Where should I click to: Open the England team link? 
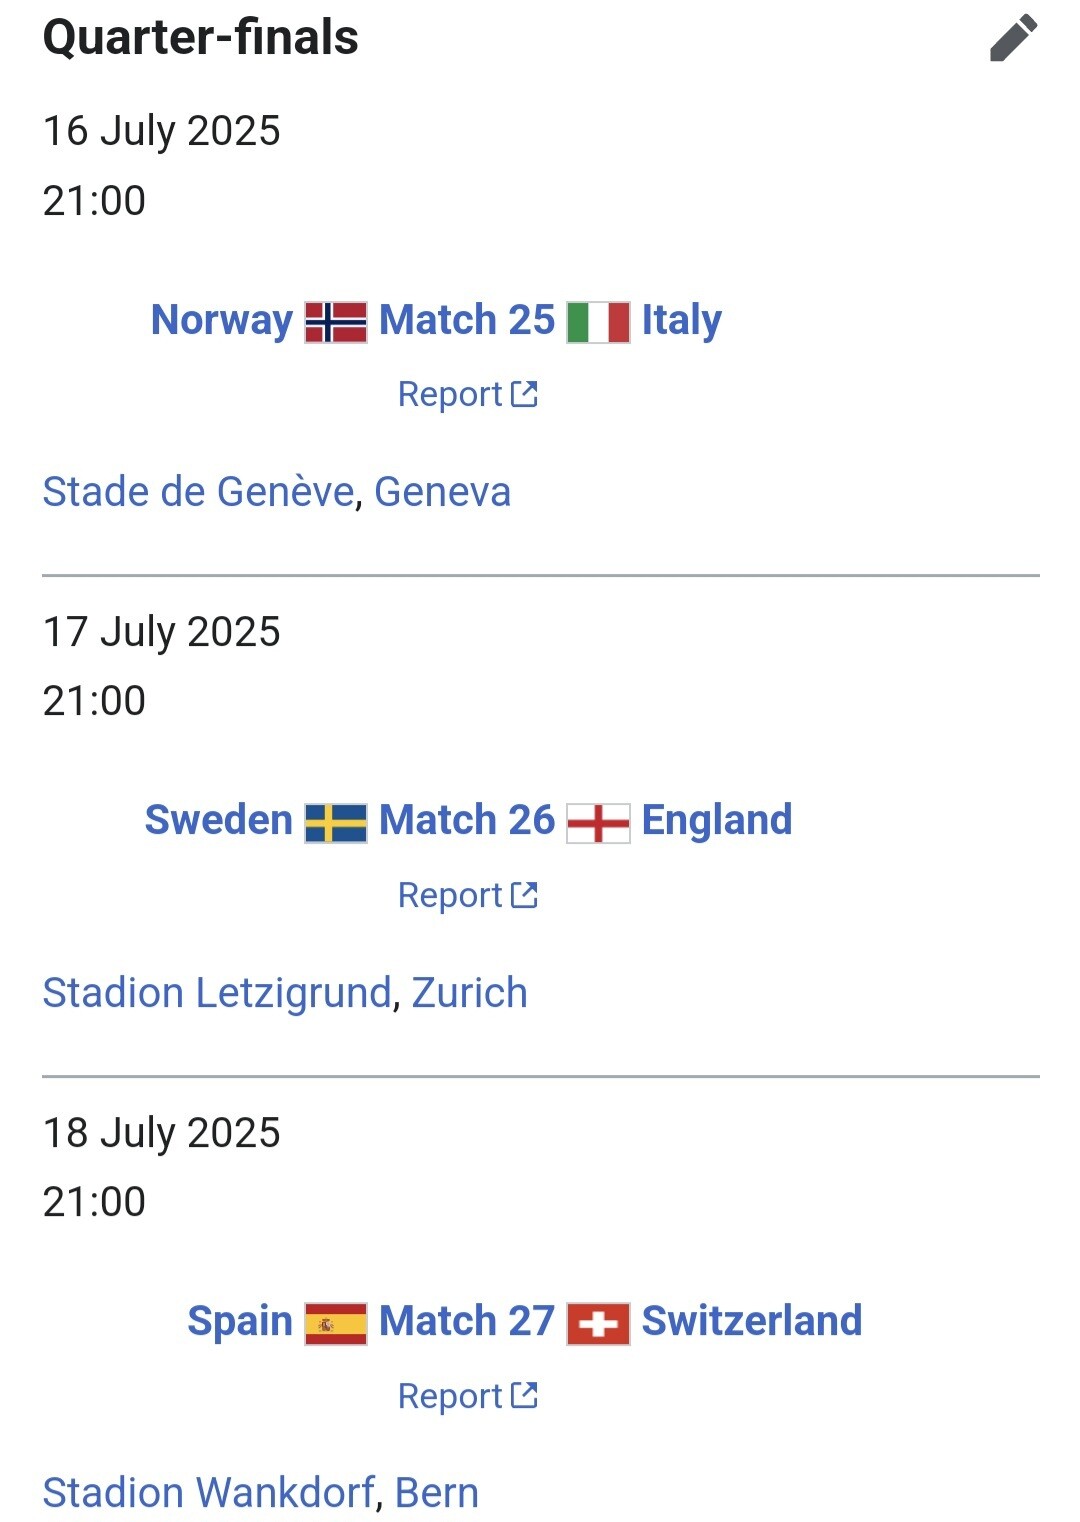716,820
